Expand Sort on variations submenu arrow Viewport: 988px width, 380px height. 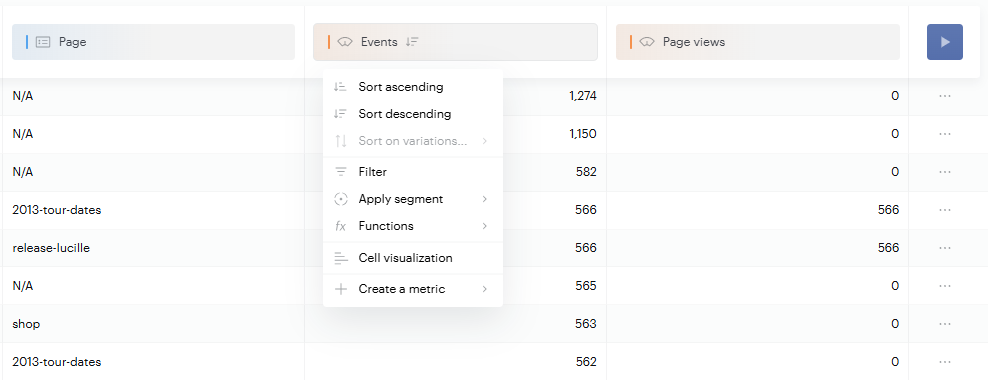click(x=485, y=141)
